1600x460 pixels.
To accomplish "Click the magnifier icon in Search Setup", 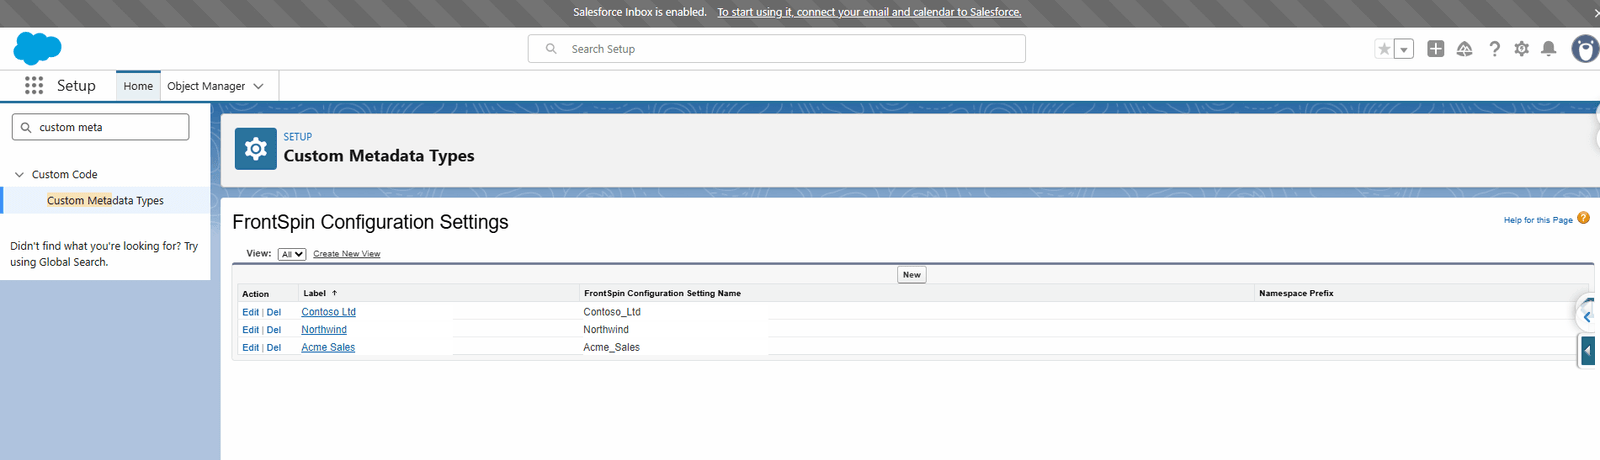I will (x=551, y=49).
